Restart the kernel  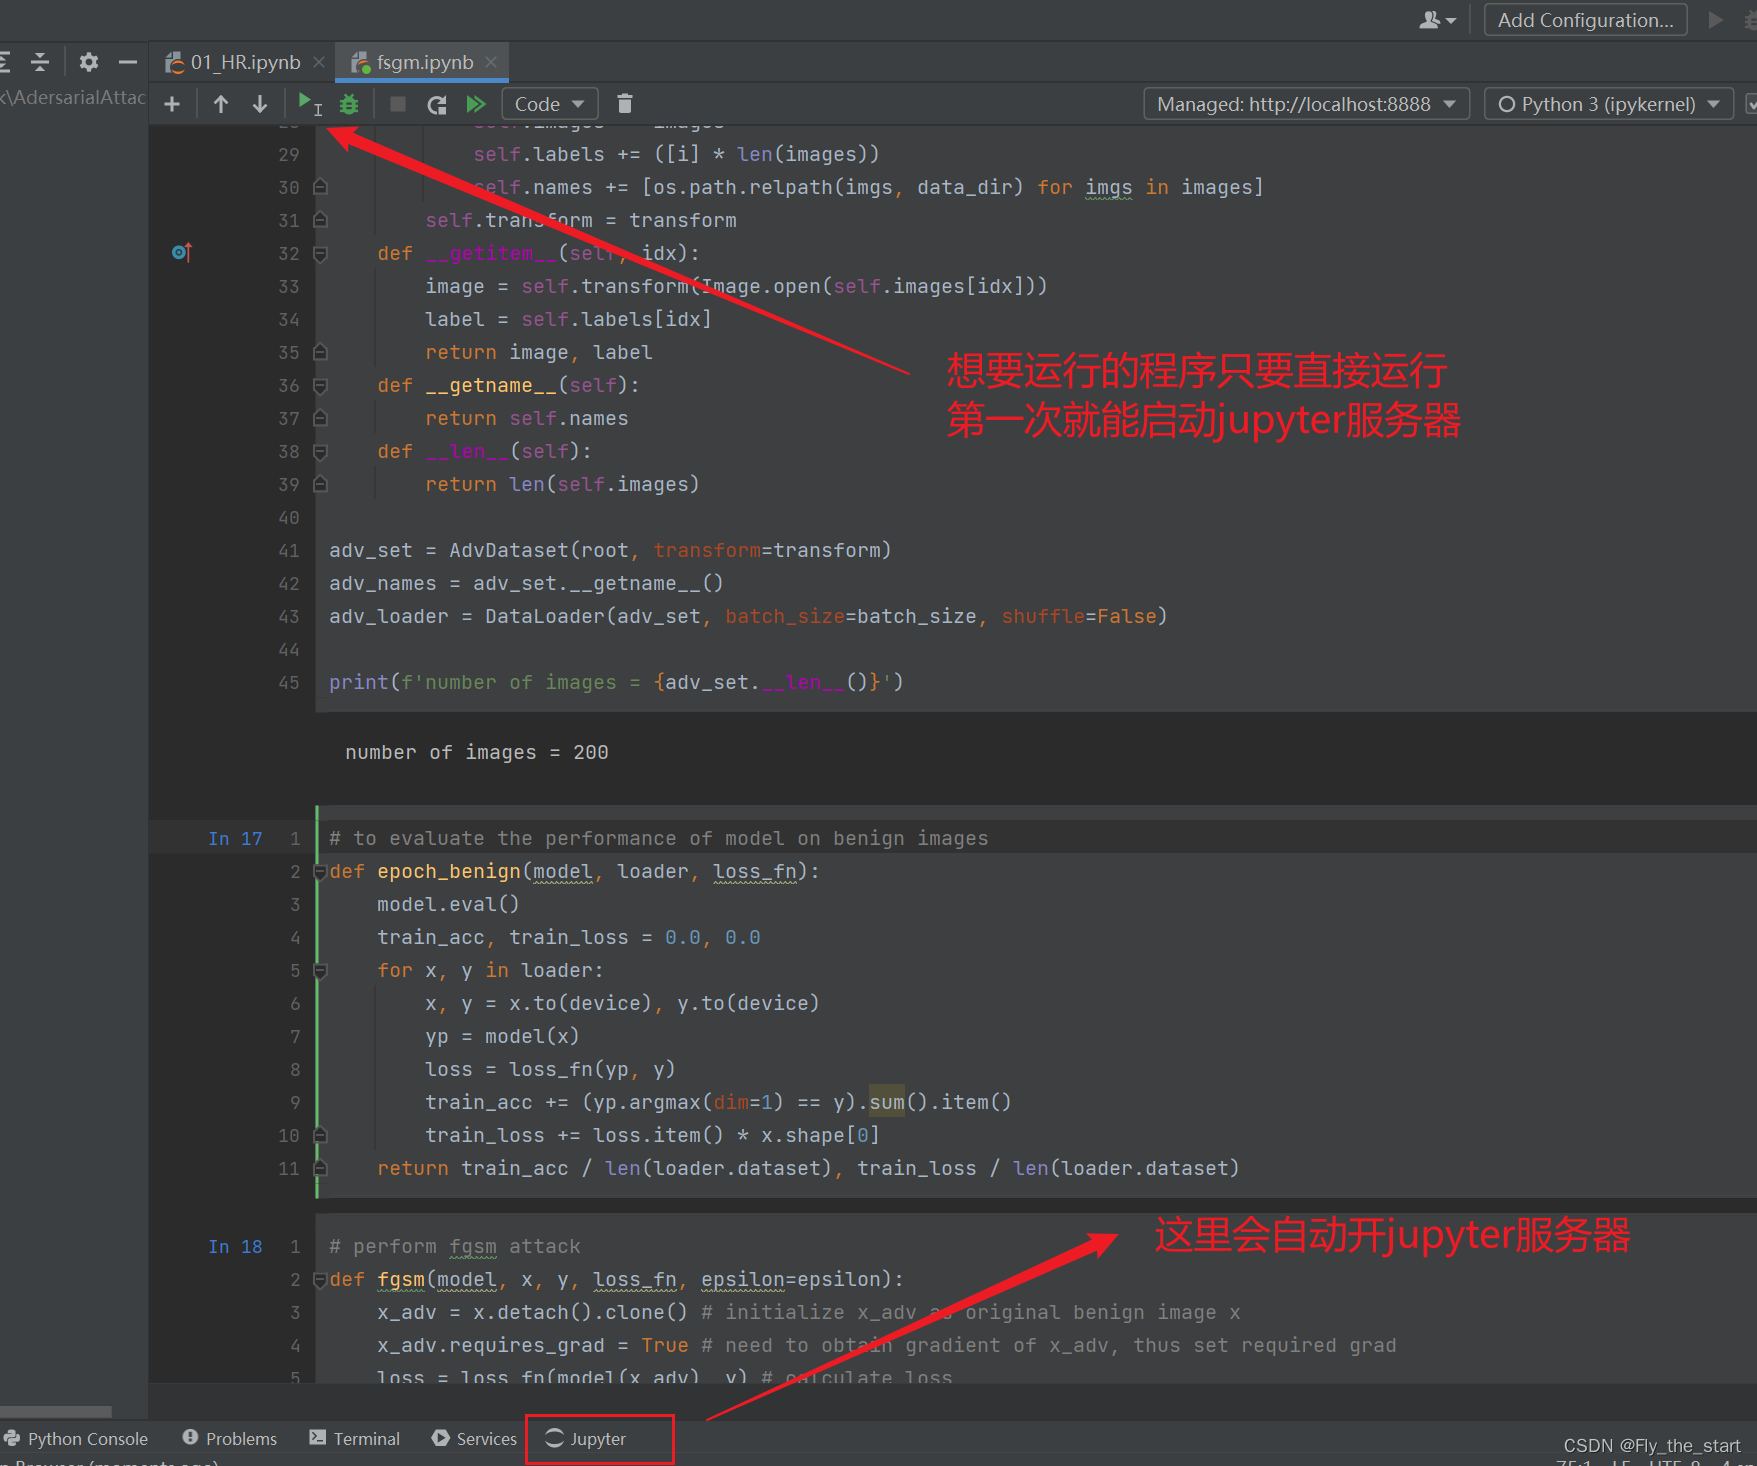pos(437,104)
